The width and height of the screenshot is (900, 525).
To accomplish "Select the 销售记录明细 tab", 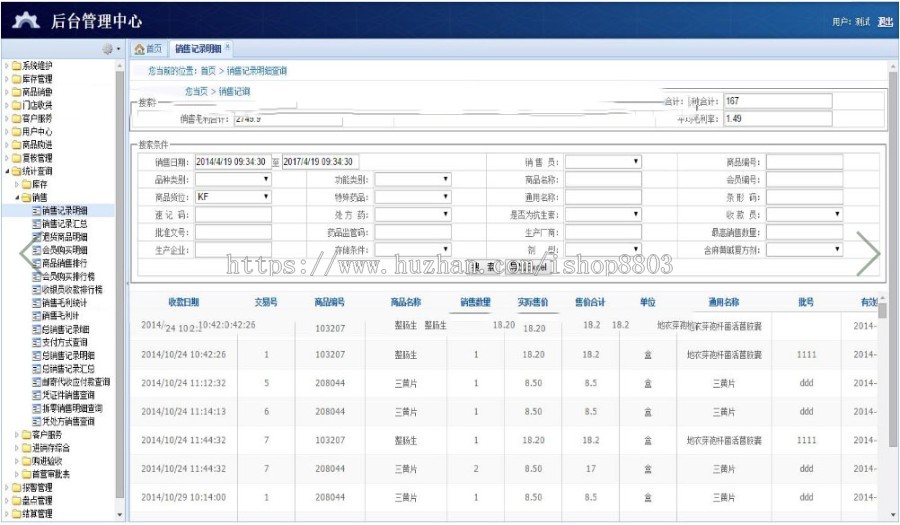I will [x=202, y=49].
